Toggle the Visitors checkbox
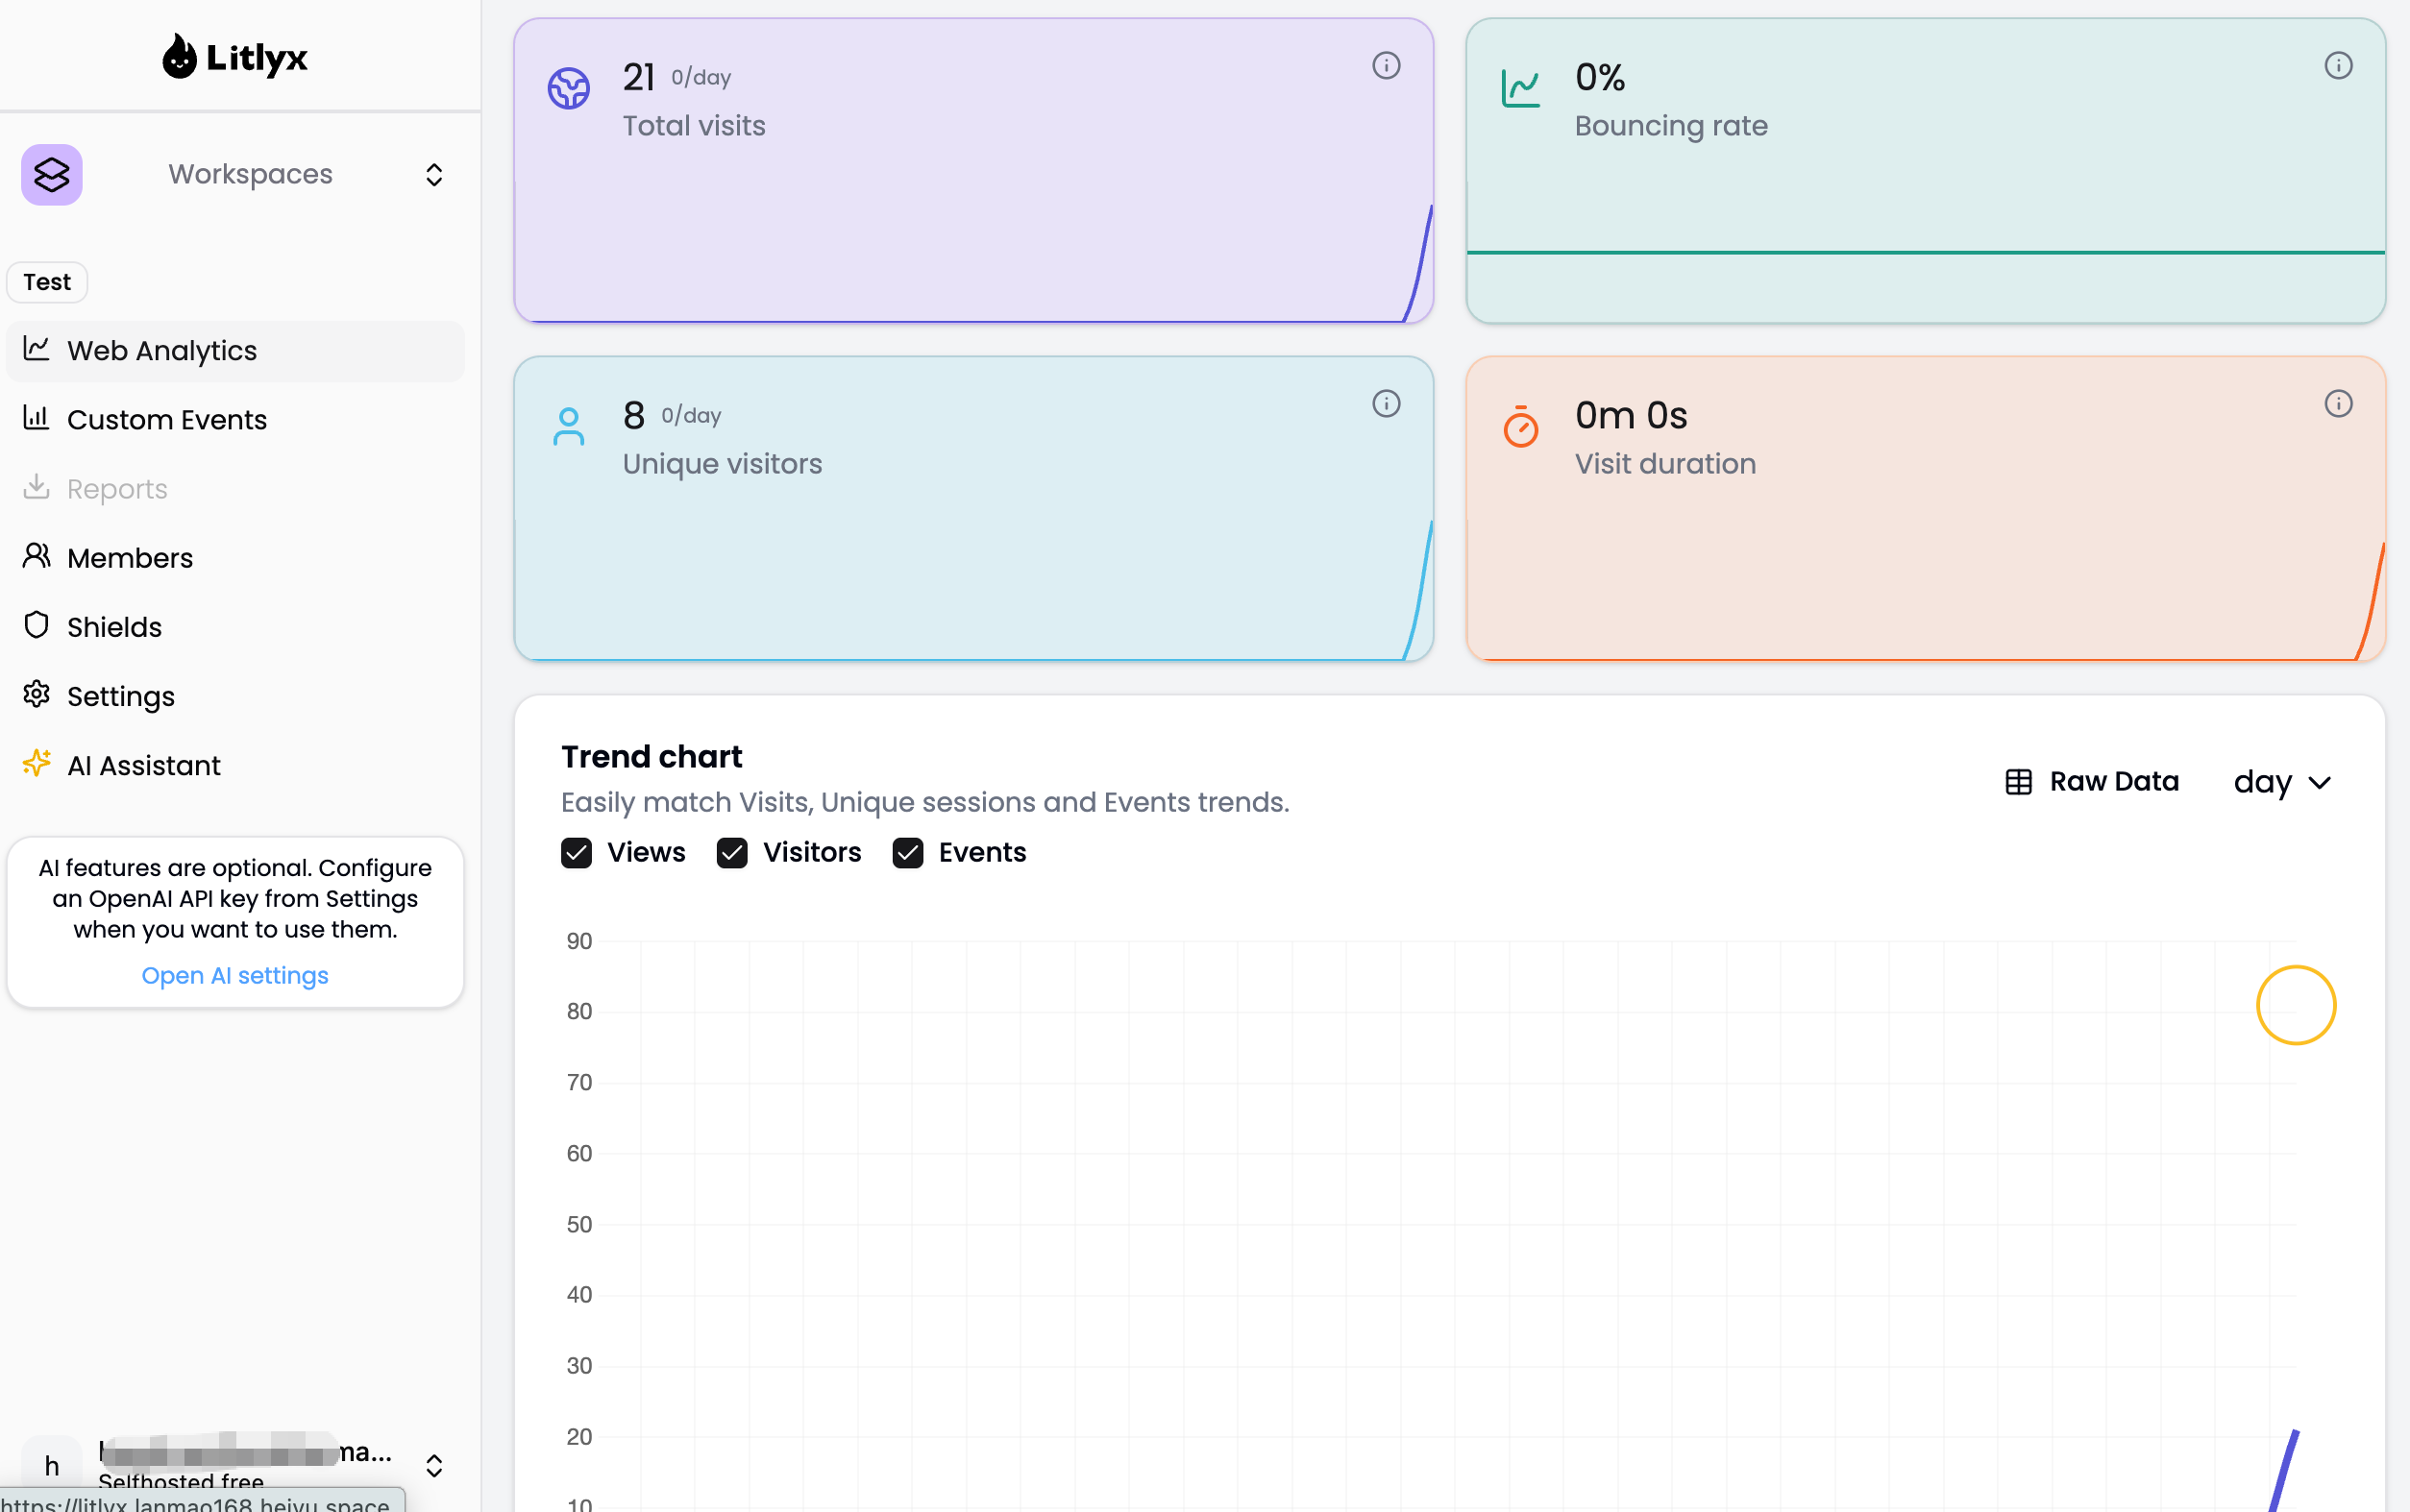 click(732, 853)
